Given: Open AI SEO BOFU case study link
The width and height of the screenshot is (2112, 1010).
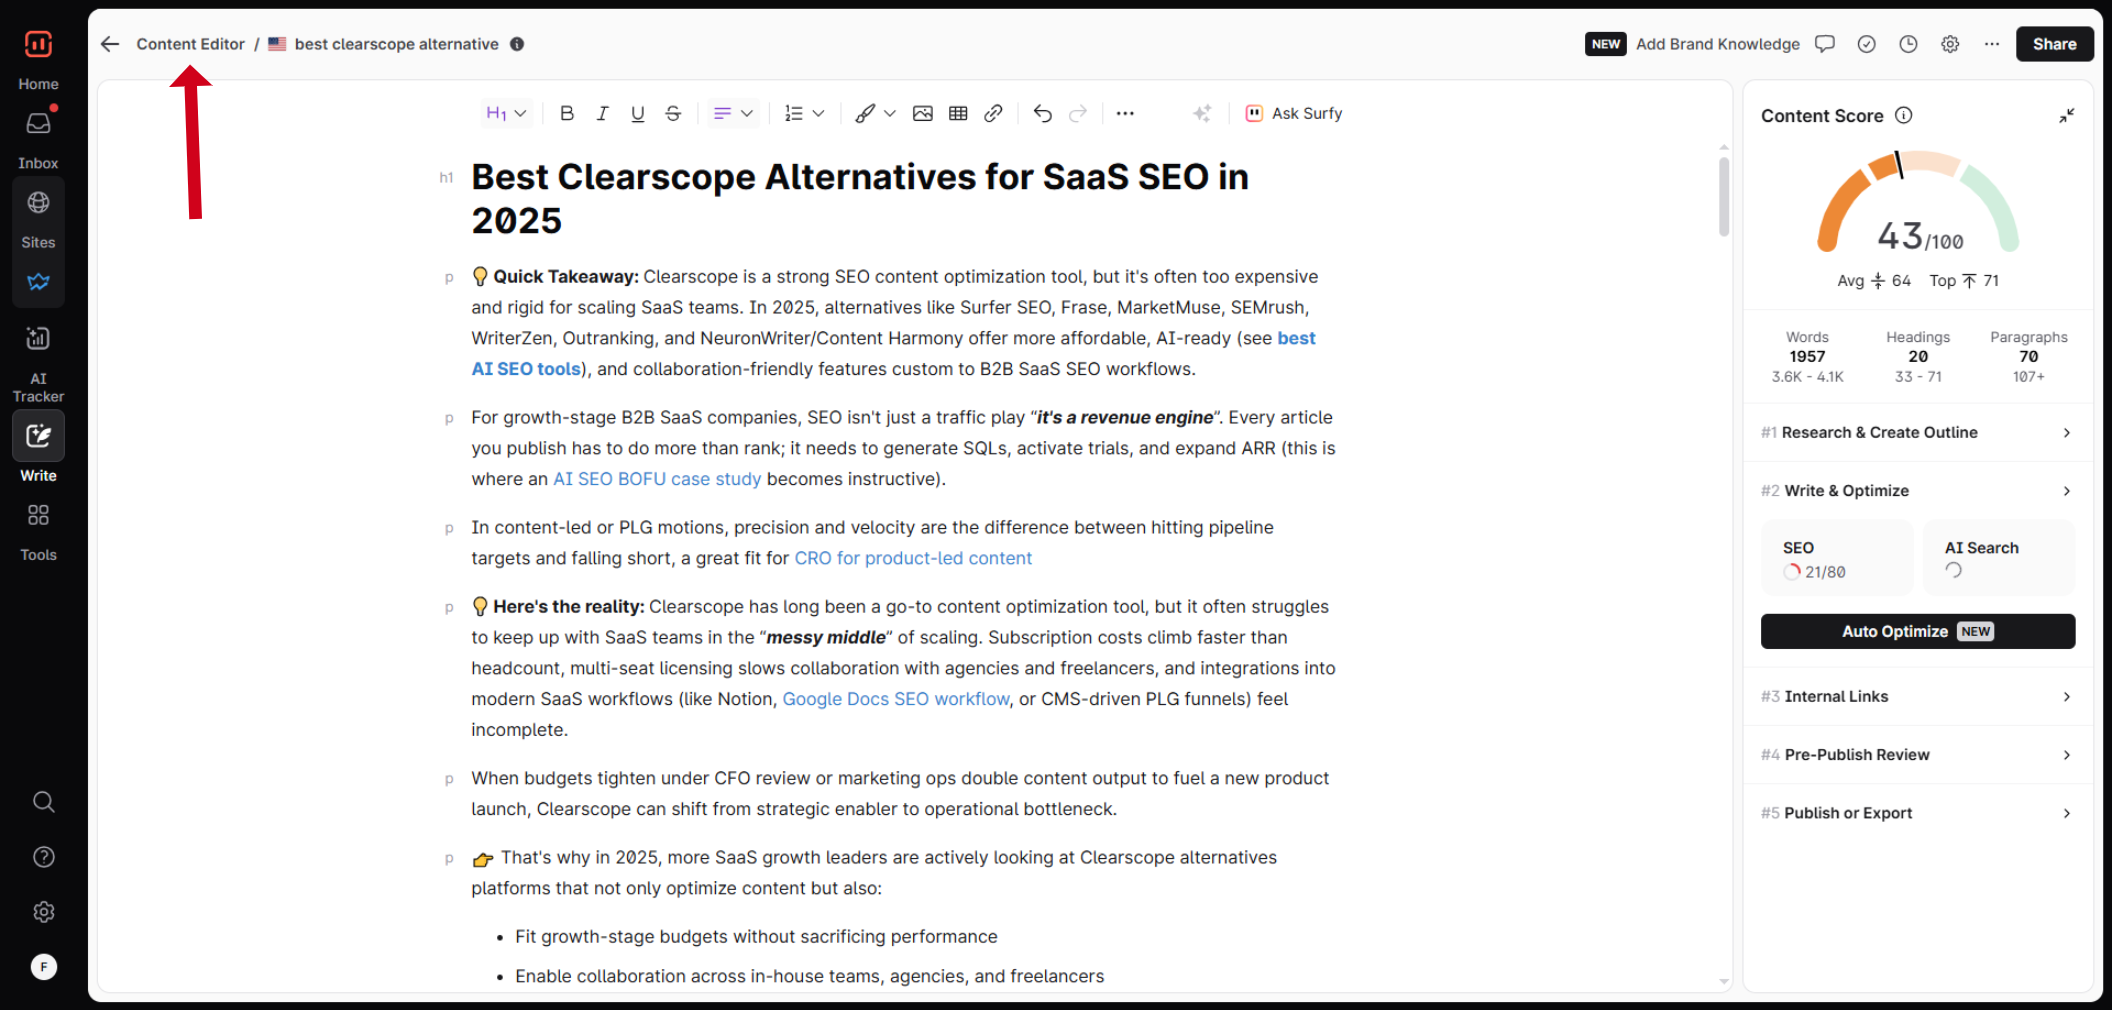Looking at the screenshot, I should point(657,479).
